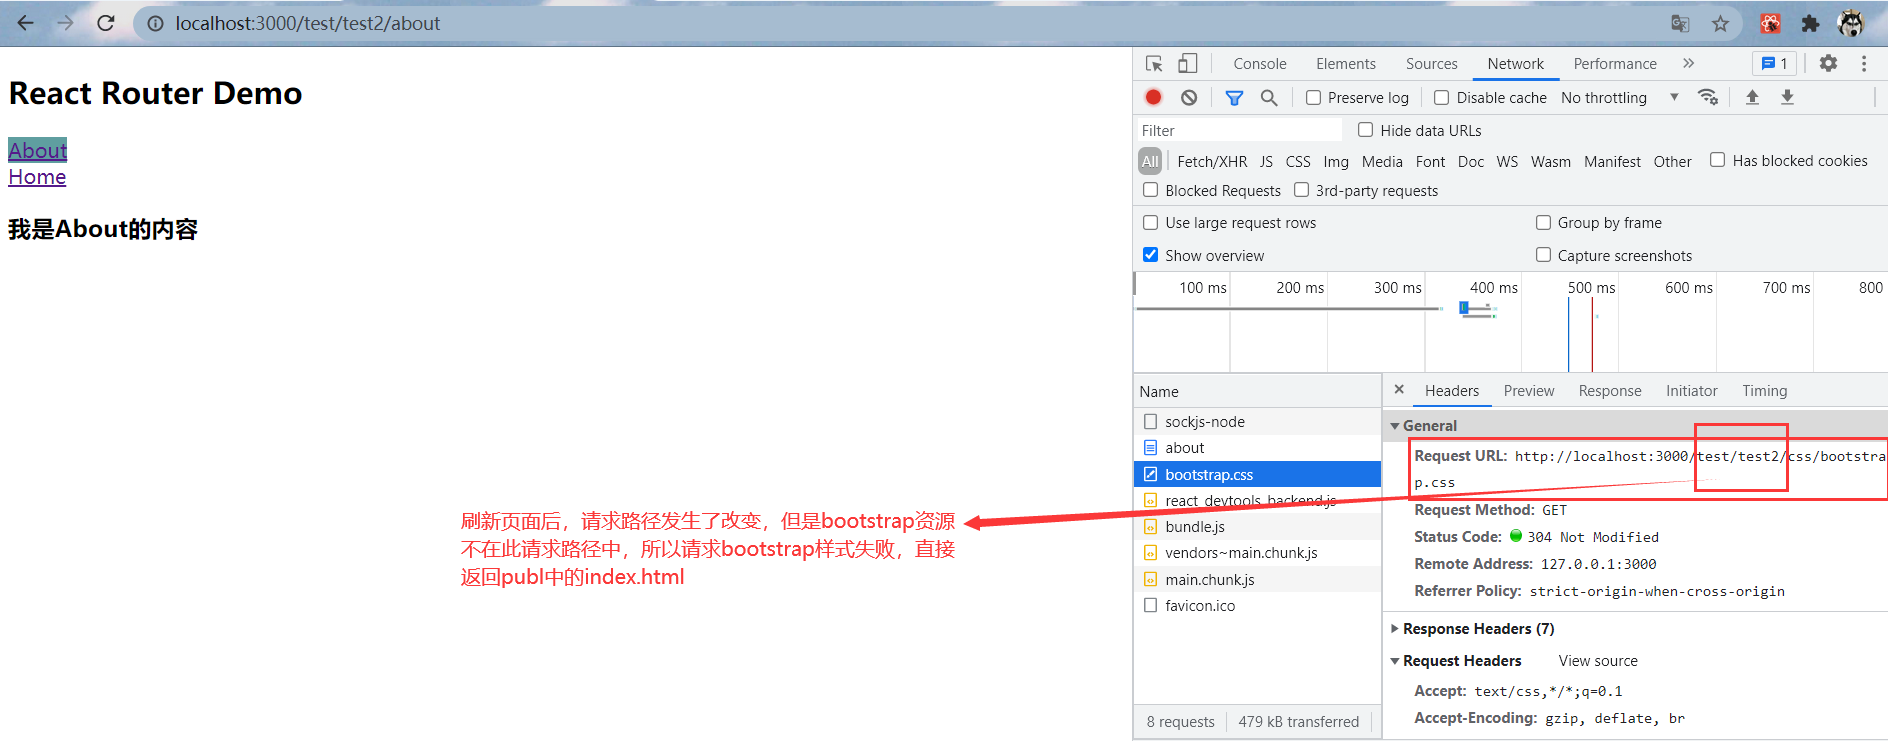Open the red React DevTools extension icon

(1770, 23)
